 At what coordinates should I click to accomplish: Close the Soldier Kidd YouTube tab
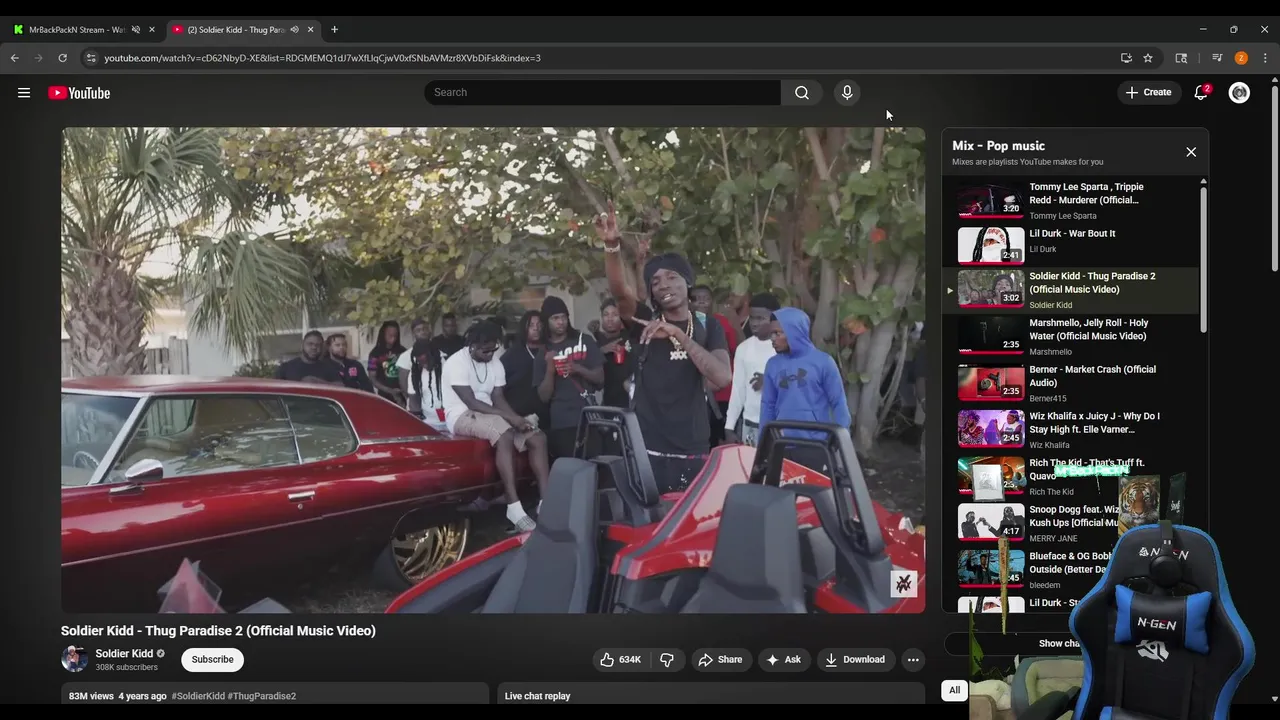311,30
